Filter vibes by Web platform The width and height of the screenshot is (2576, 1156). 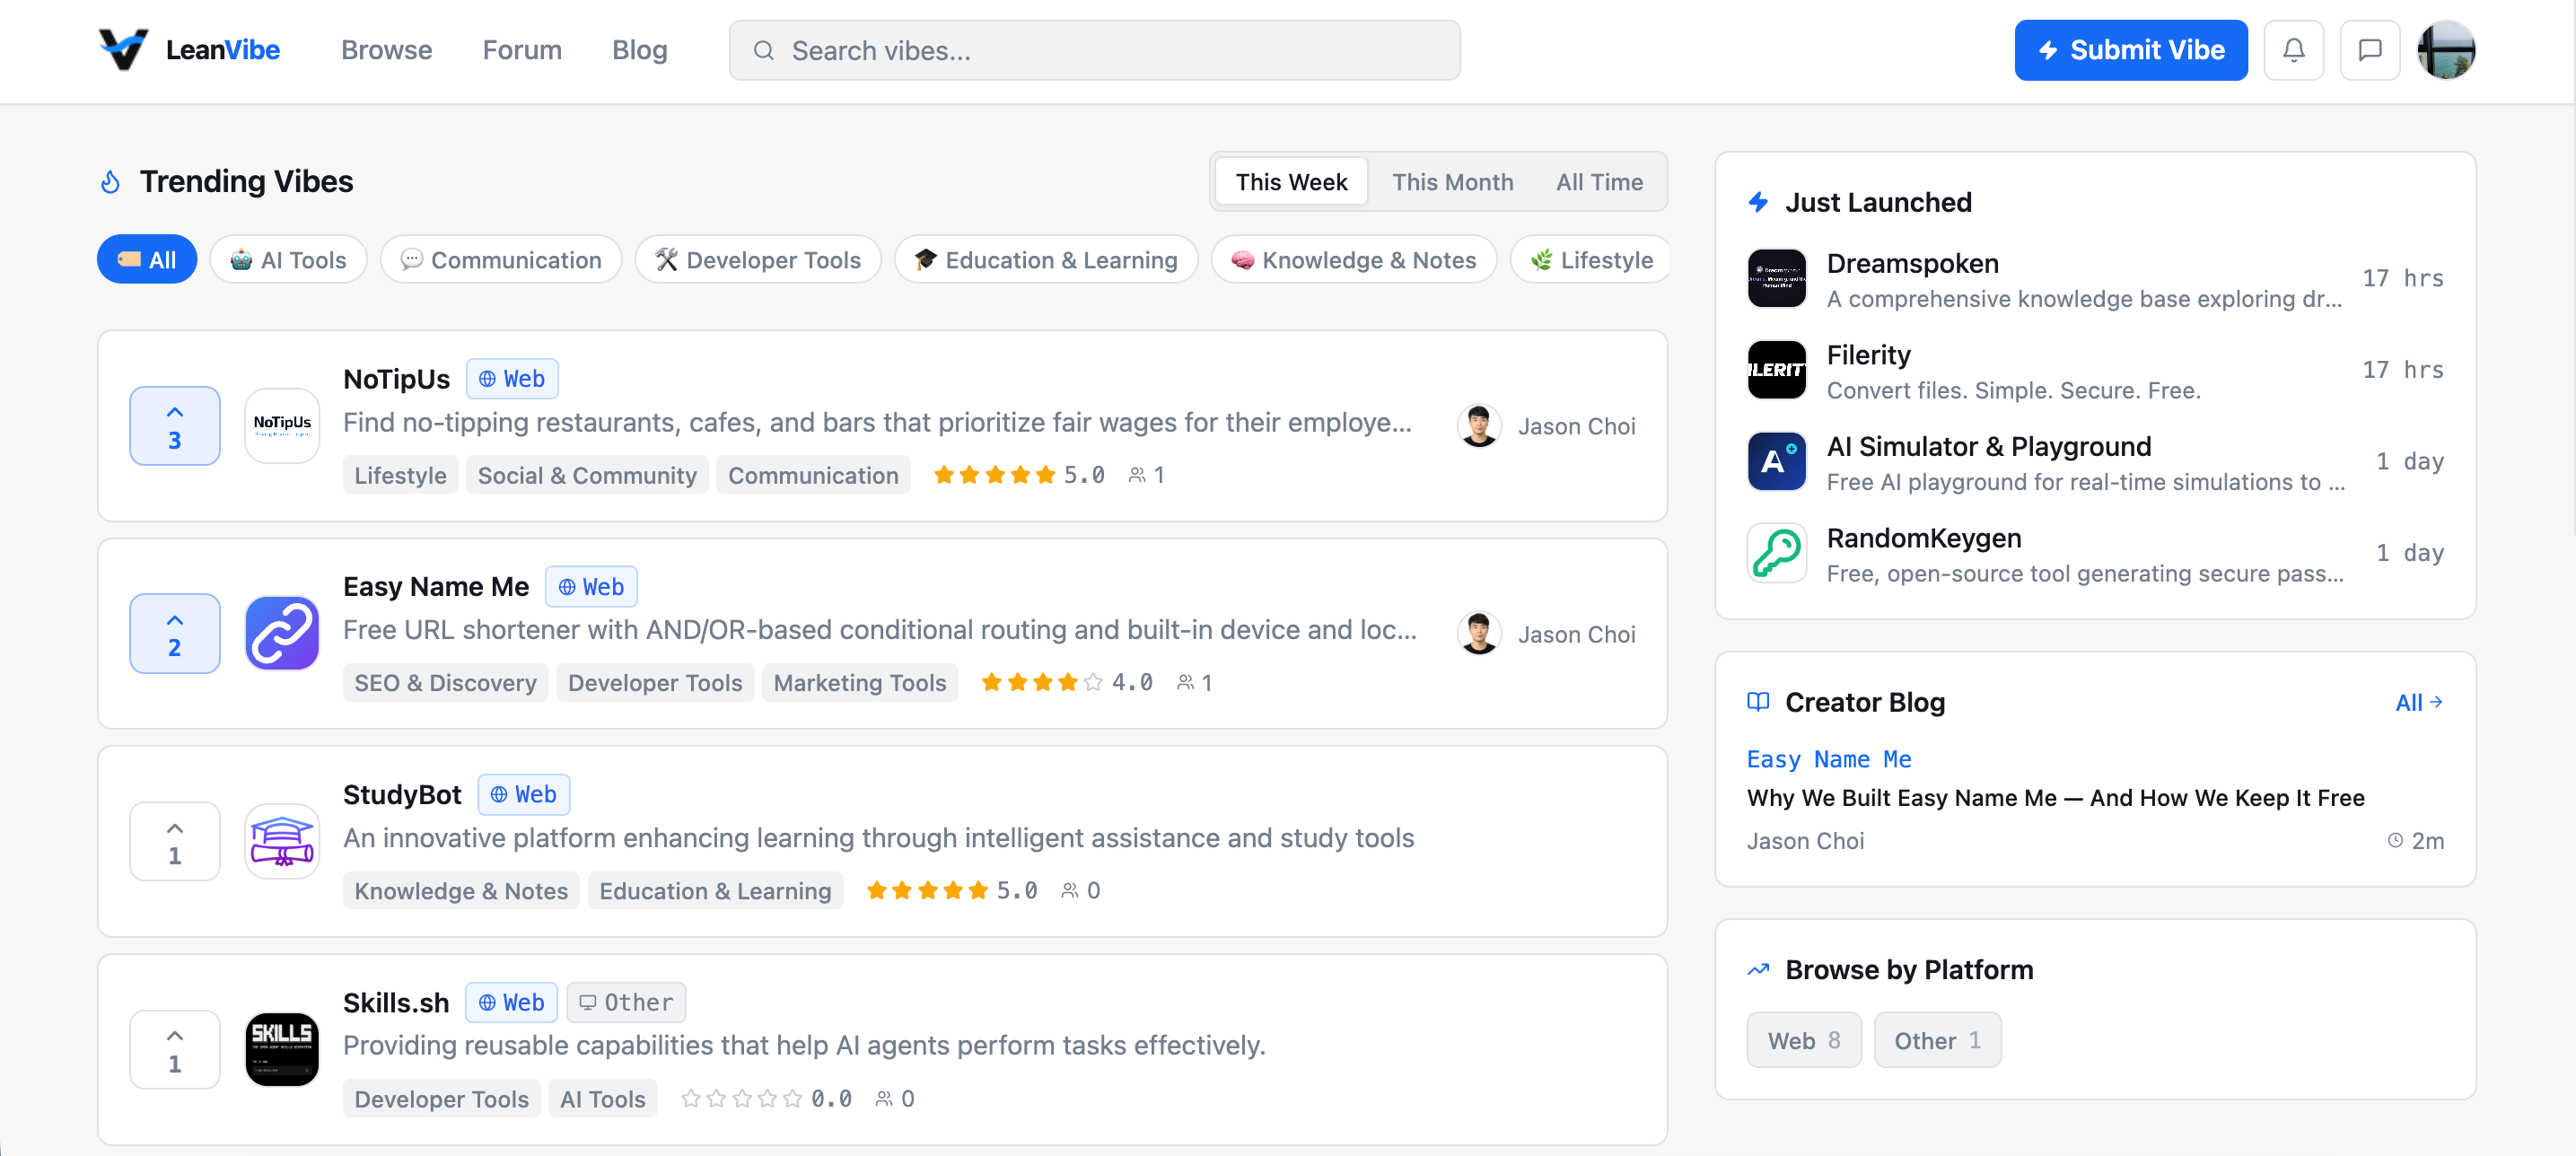tap(1803, 1040)
